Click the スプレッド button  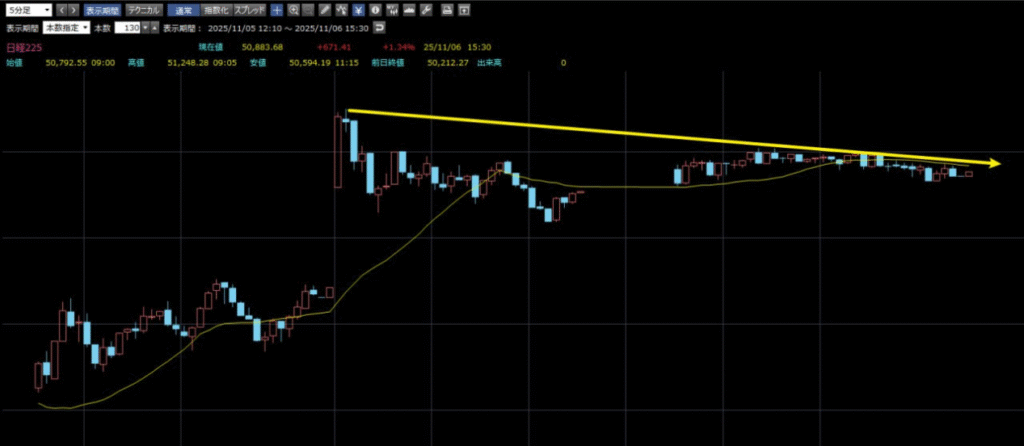click(x=249, y=10)
